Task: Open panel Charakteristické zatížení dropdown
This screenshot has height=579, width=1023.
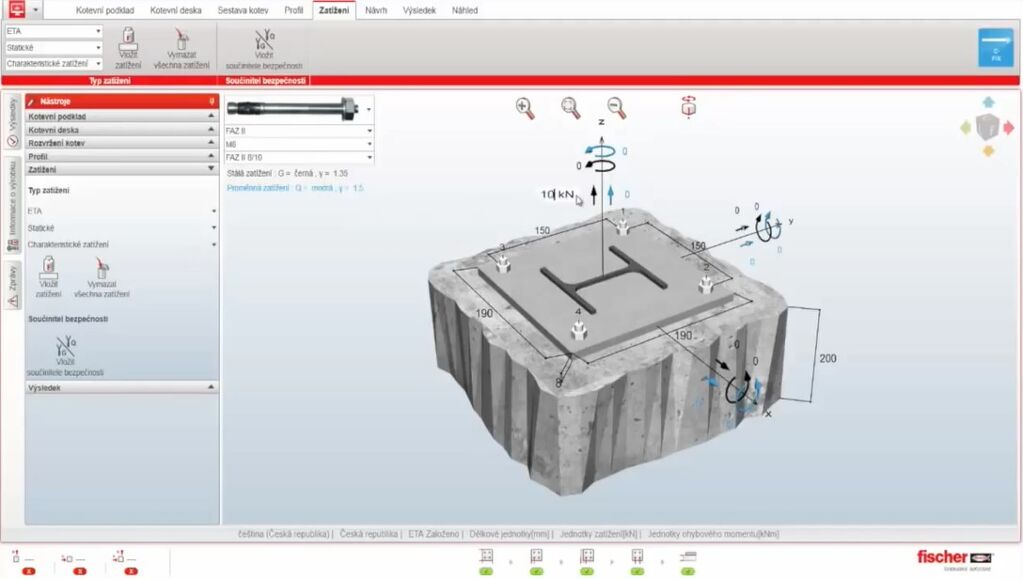Action: click(121, 245)
